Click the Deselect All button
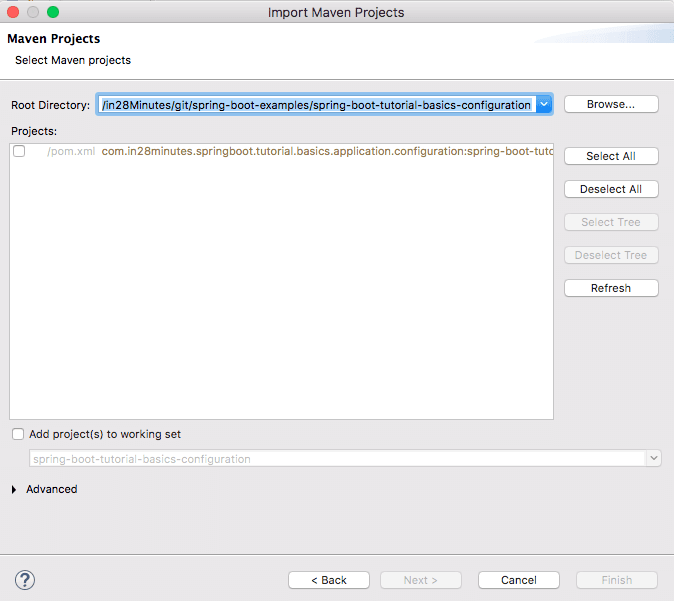Viewport: 674px width, 601px height. pyautogui.click(x=611, y=189)
